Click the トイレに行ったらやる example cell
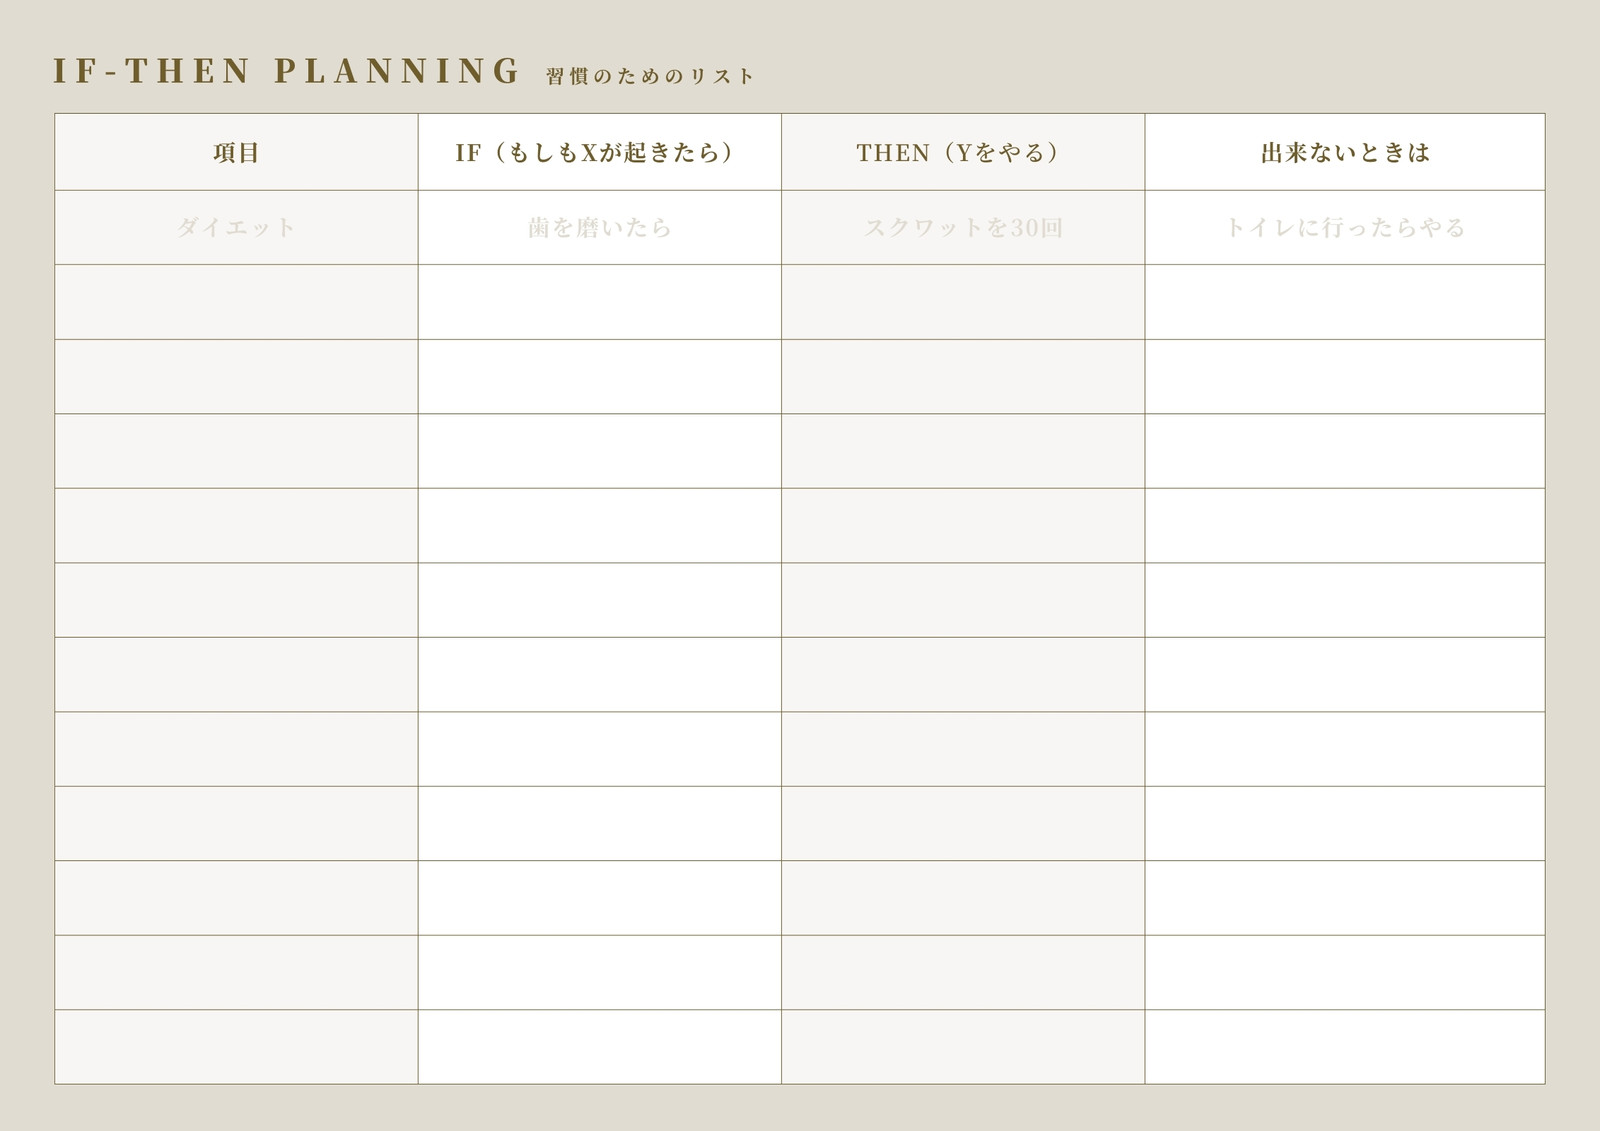This screenshot has height=1131, width=1600. (1345, 227)
